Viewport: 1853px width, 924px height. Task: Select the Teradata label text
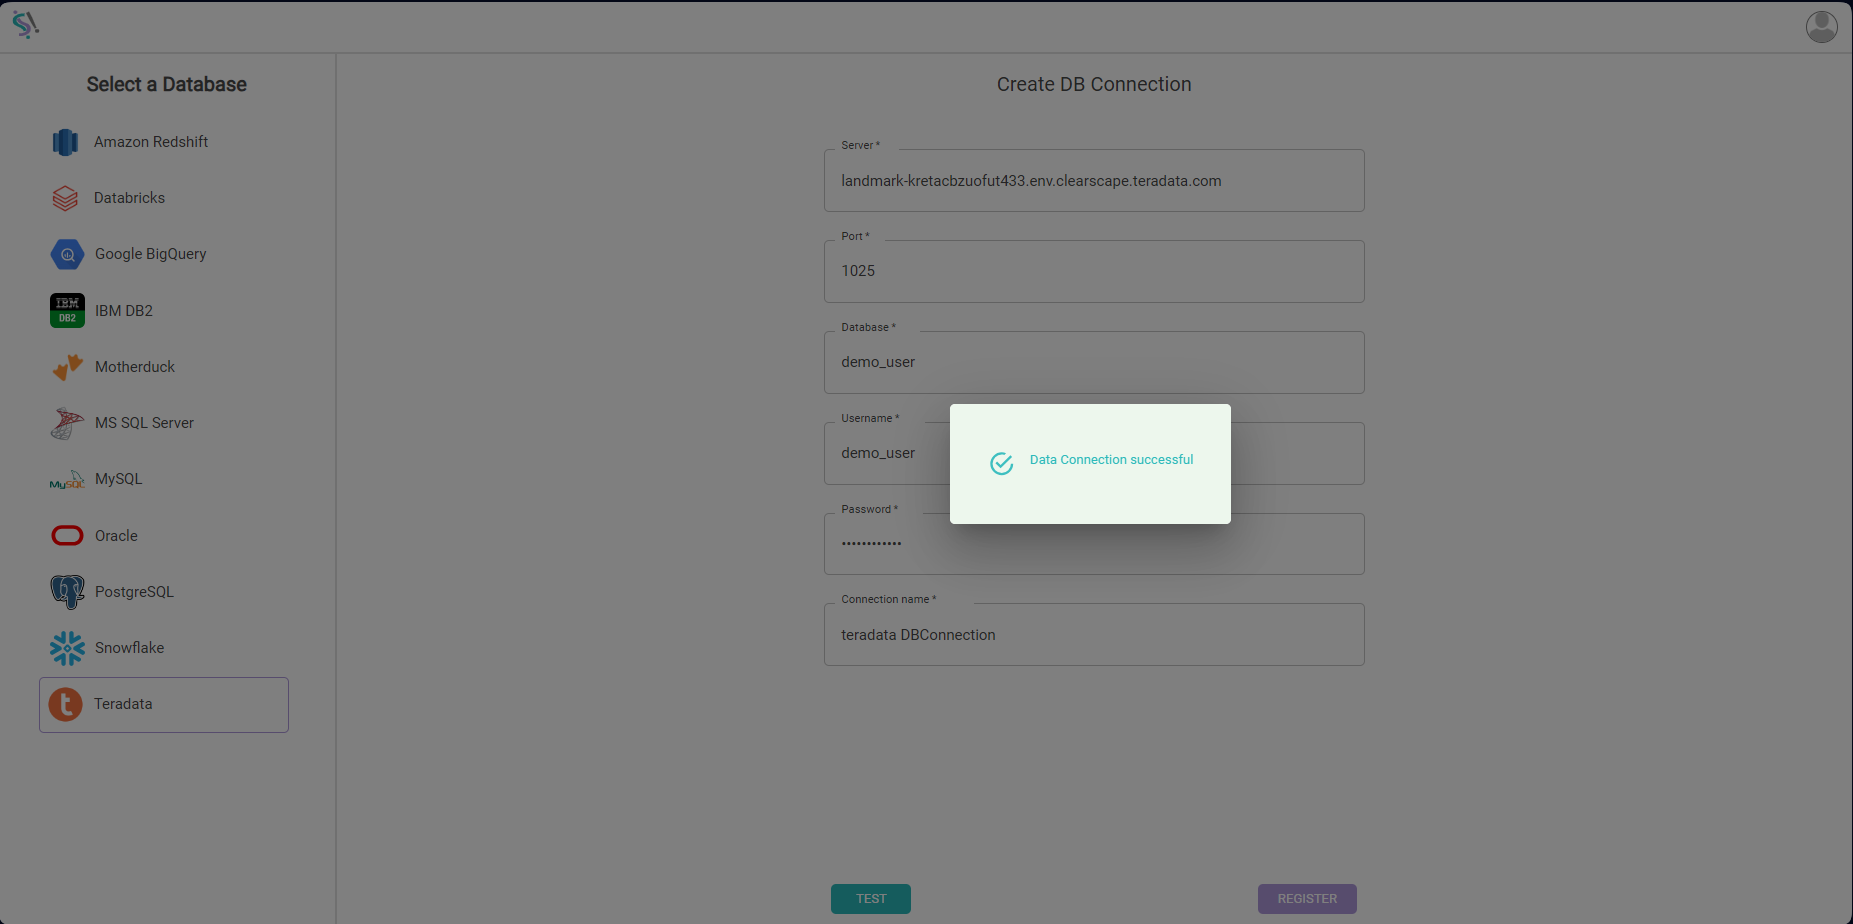[x=123, y=704]
